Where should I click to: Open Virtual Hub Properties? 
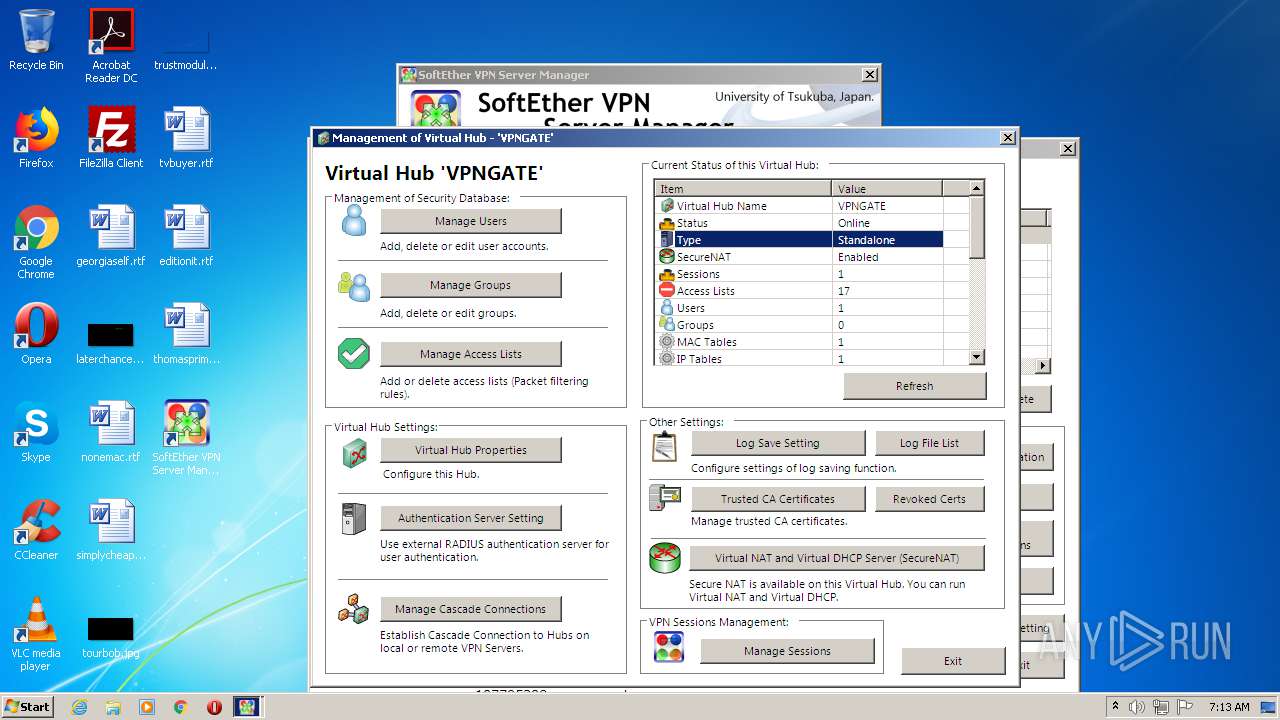(471, 450)
